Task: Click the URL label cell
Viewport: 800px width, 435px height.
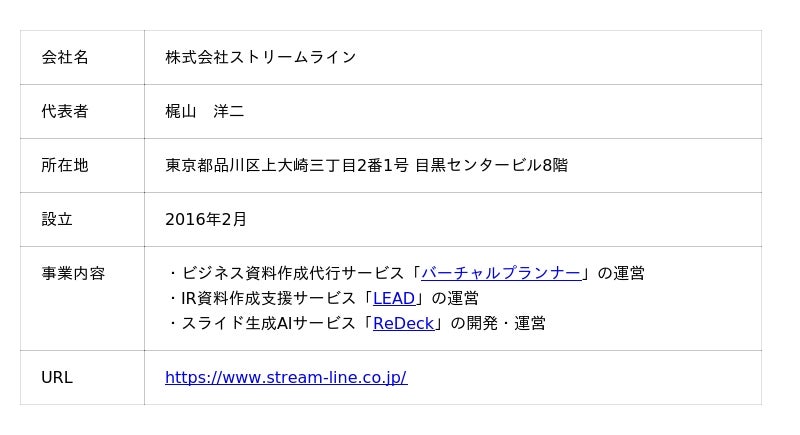Action: [57, 378]
